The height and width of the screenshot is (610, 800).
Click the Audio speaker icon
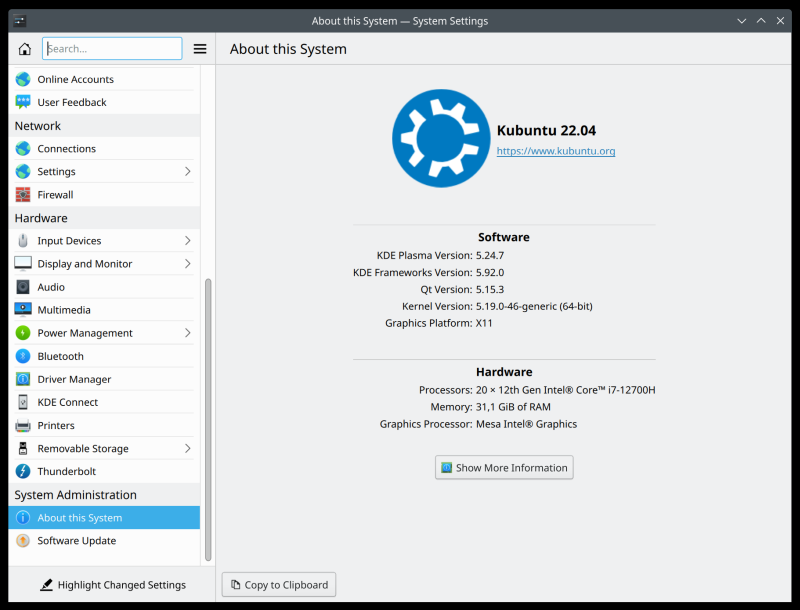[x=23, y=287]
